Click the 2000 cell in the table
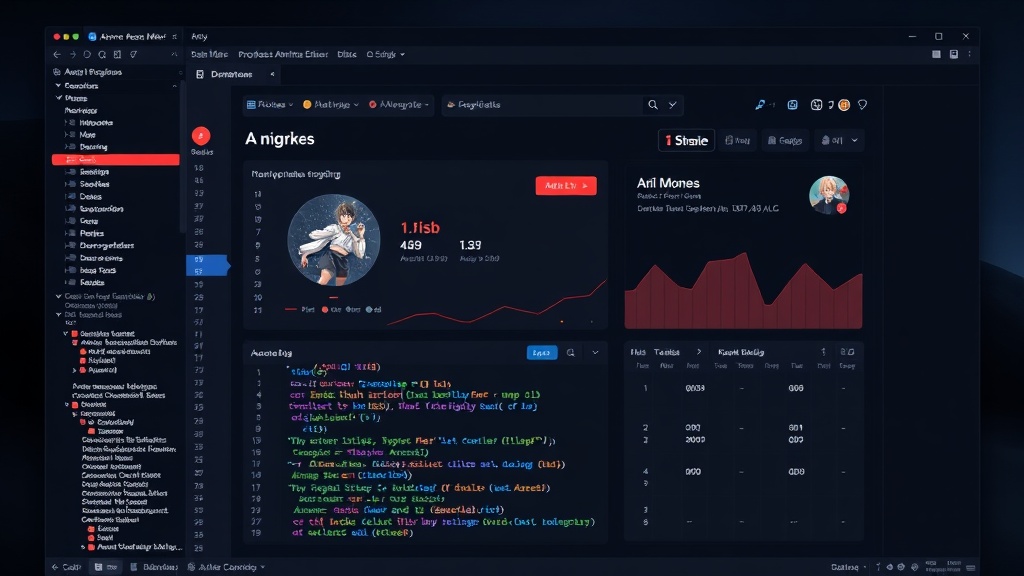 pos(695,440)
